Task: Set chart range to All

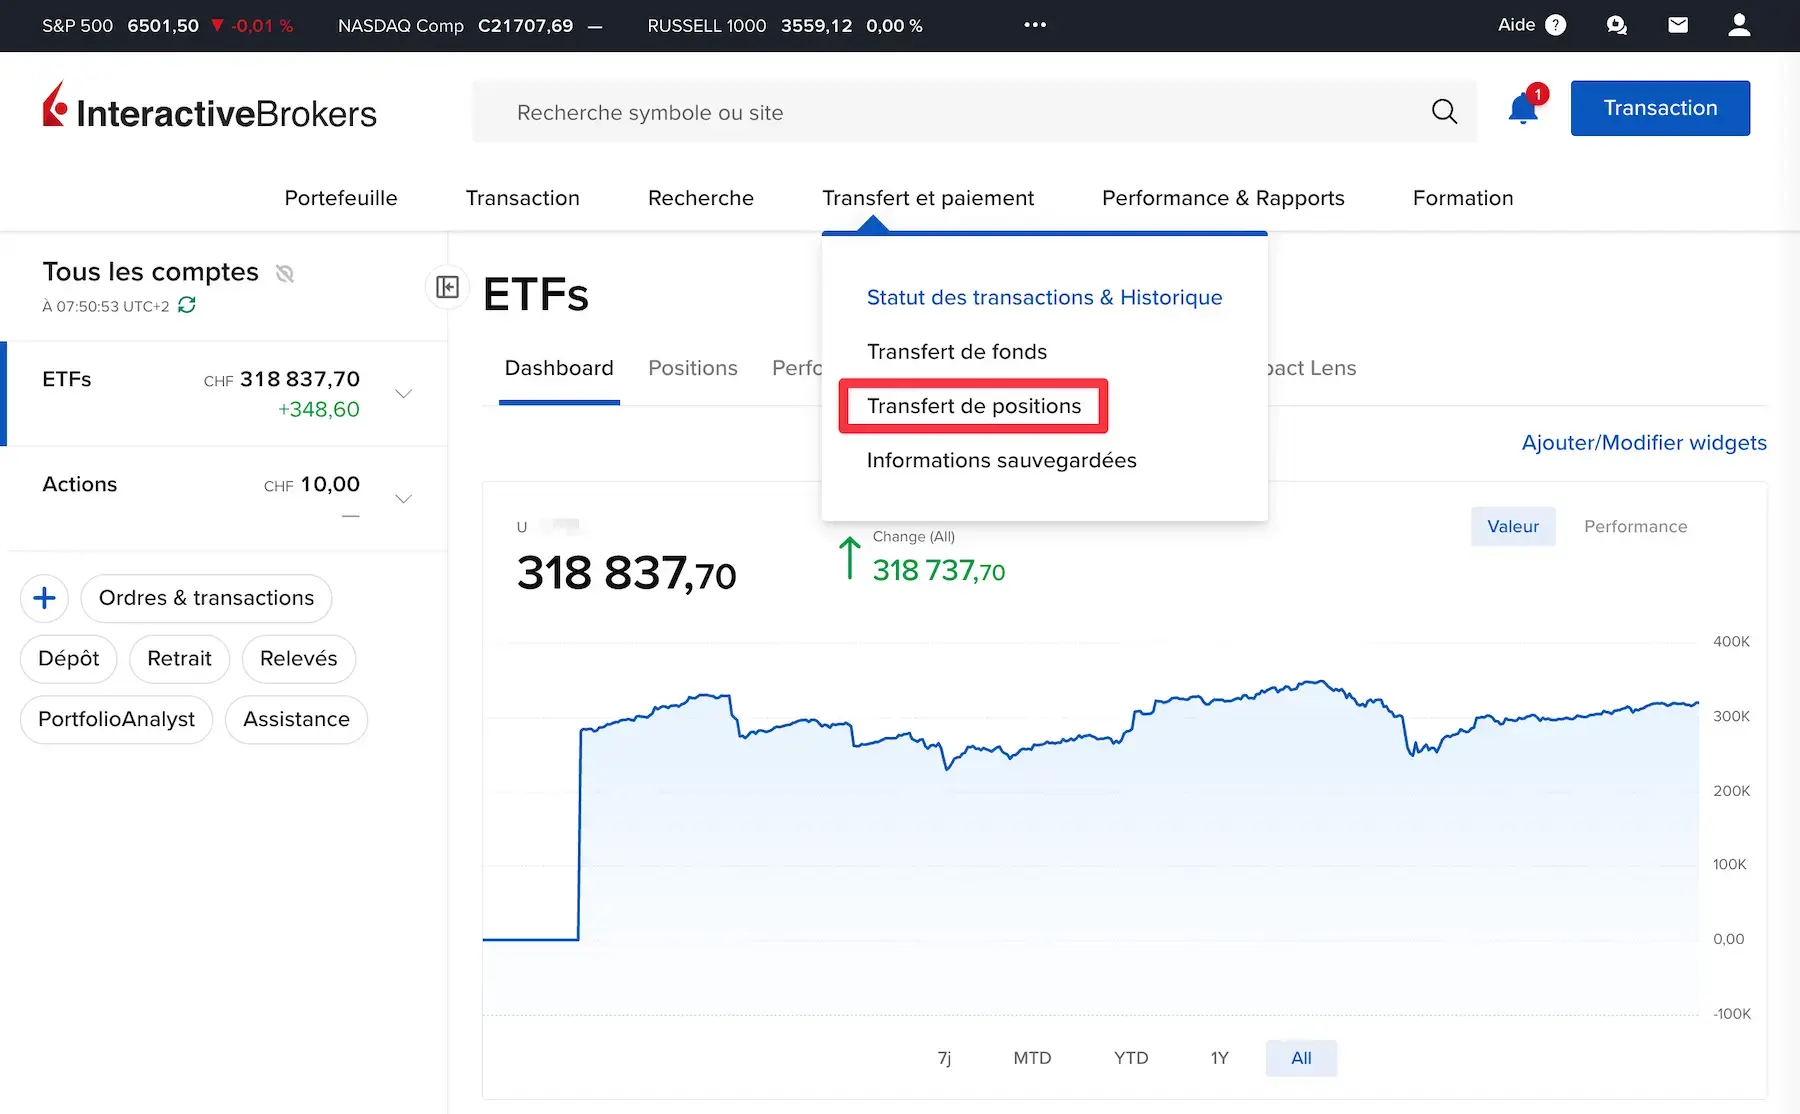Action: point(1301,1058)
